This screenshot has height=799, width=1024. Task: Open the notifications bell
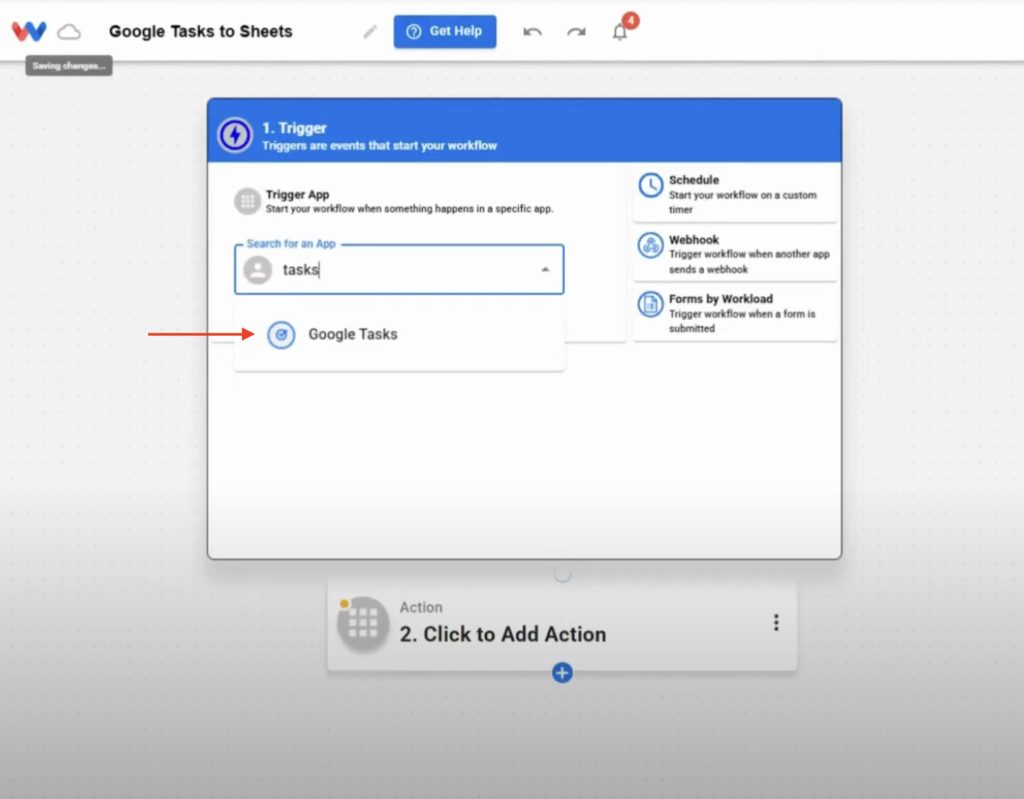tap(620, 31)
